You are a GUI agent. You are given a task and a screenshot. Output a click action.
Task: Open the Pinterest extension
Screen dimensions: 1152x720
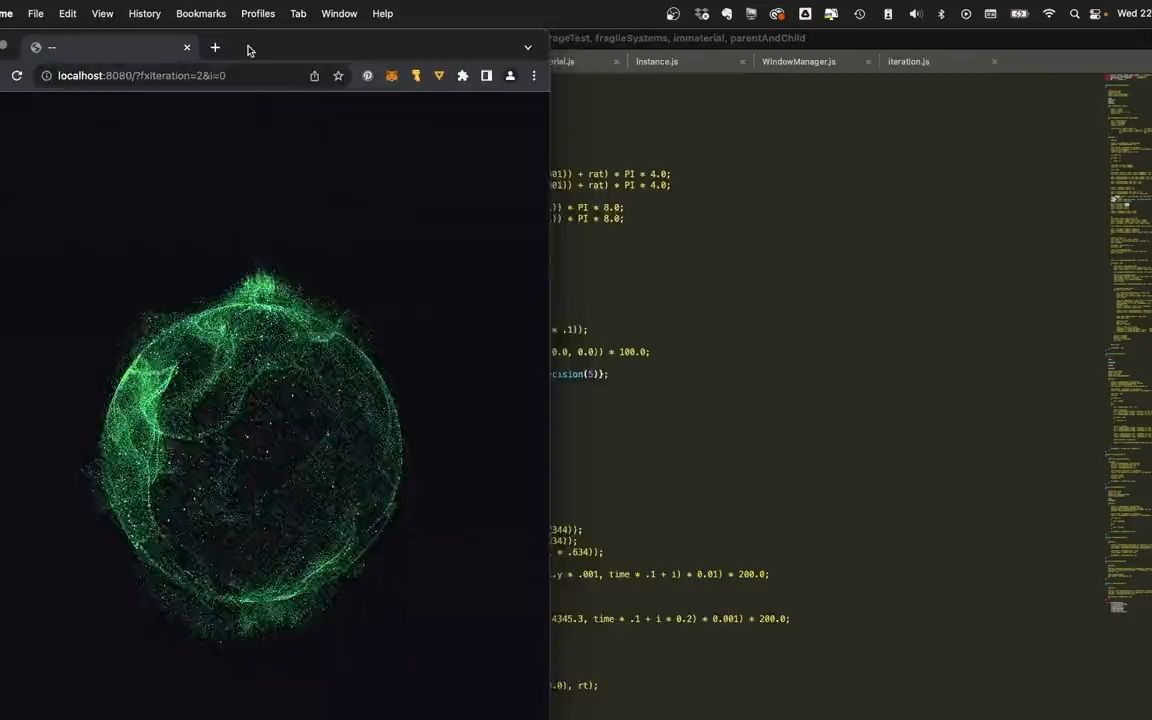click(367, 76)
